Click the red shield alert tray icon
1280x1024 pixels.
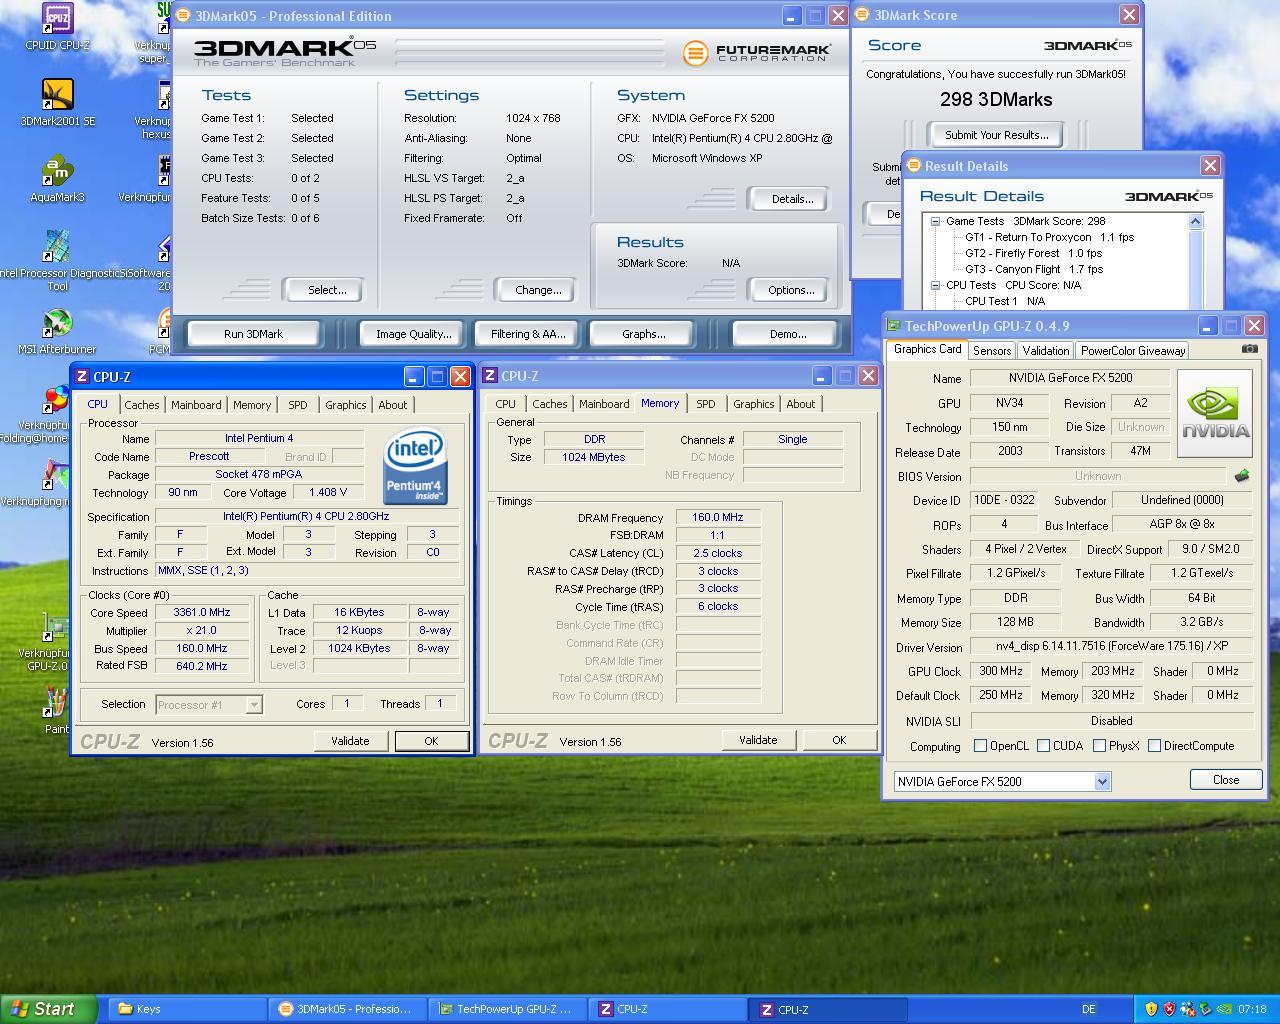pyautogui.click(x=1169, y=1009)
